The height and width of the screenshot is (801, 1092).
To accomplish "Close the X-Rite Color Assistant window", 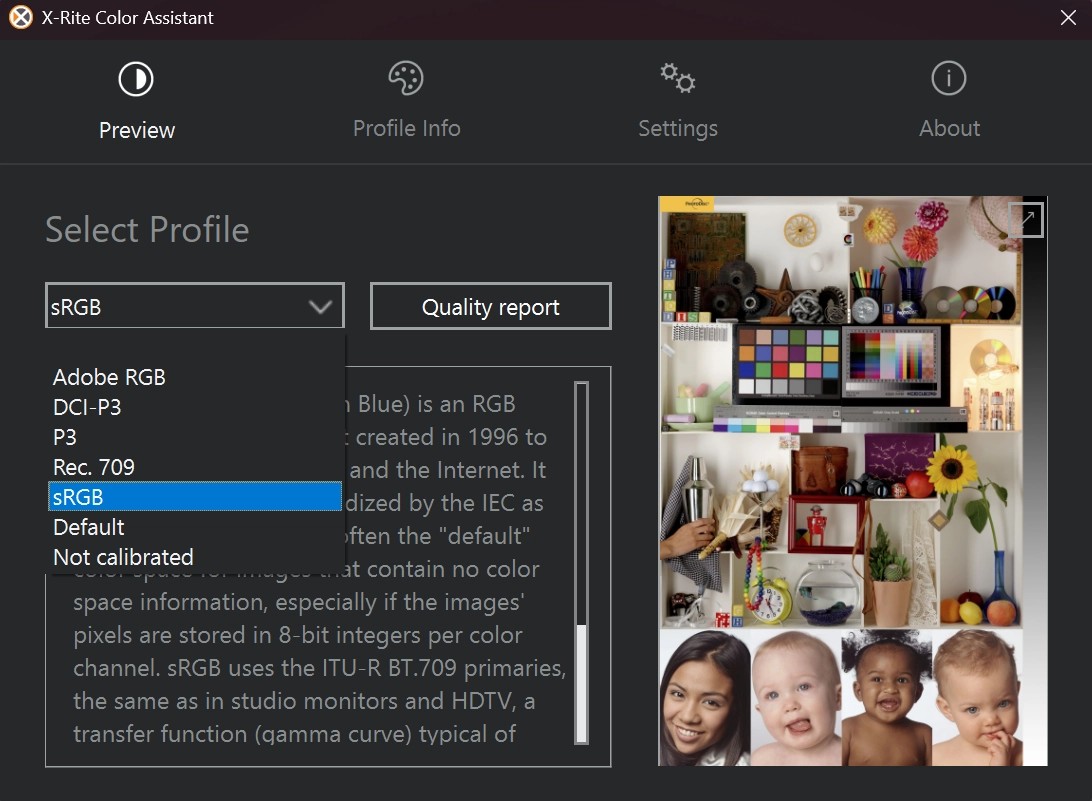I will pos(1068,18).
